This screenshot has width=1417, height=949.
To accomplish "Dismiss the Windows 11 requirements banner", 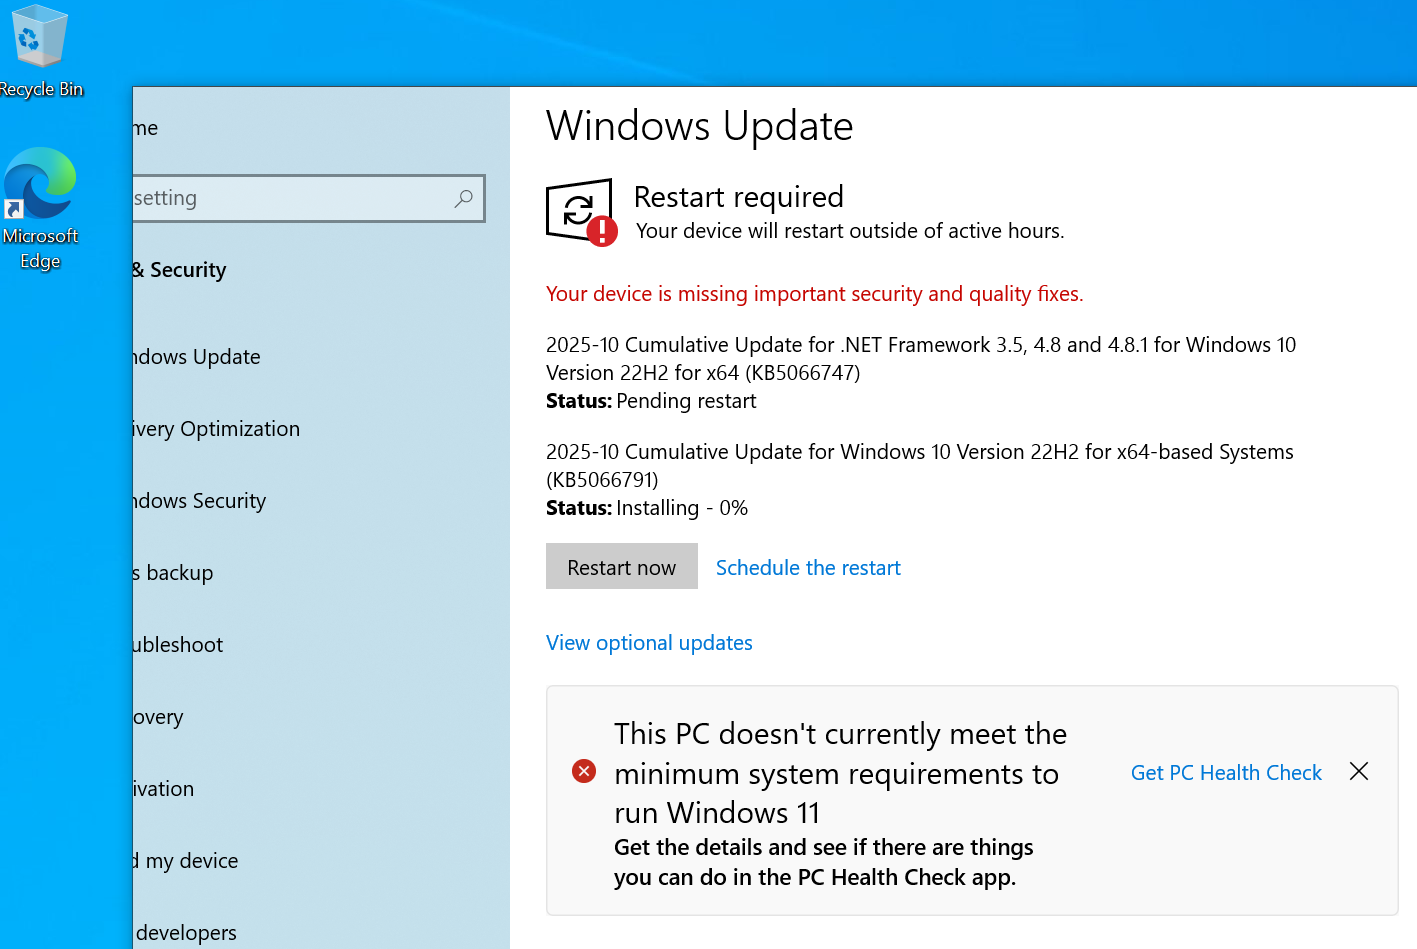I will tap(1358, 771).
